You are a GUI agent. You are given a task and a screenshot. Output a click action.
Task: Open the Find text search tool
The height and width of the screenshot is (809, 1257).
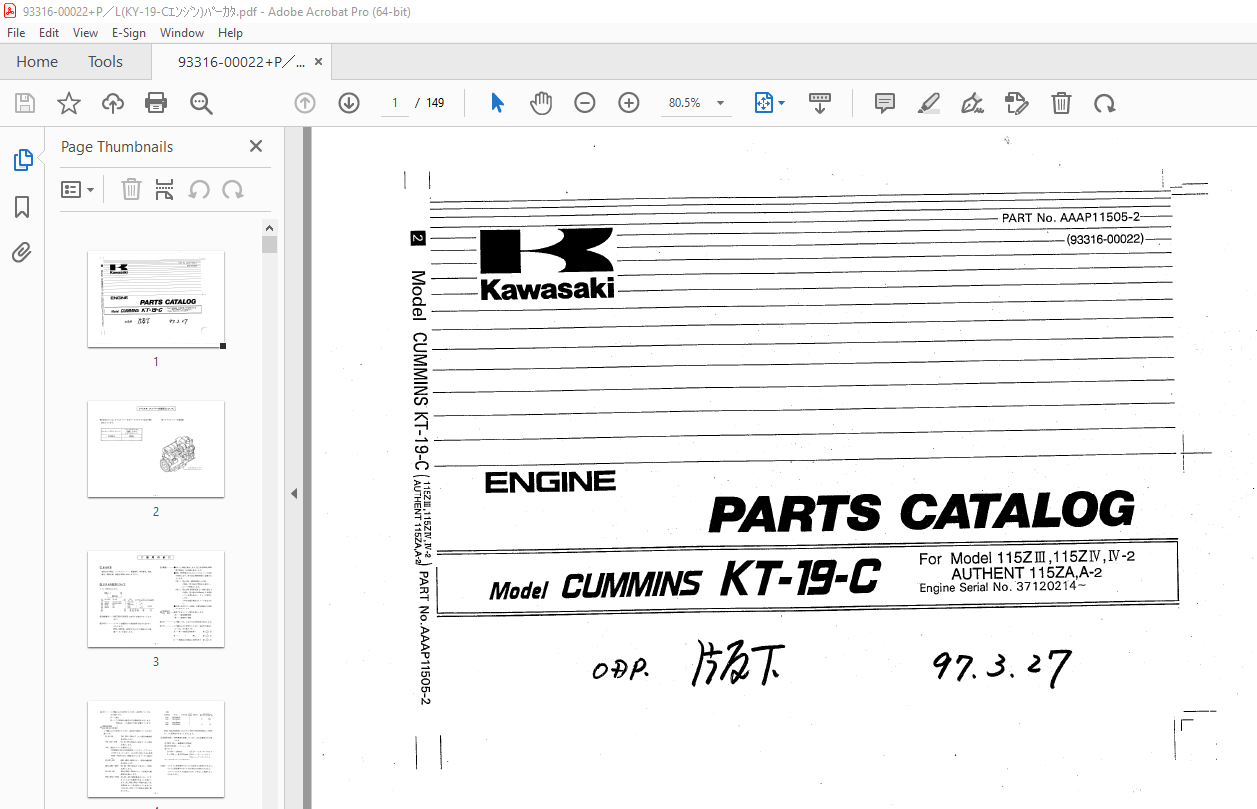pyautogui.click(x=201, y=103)
